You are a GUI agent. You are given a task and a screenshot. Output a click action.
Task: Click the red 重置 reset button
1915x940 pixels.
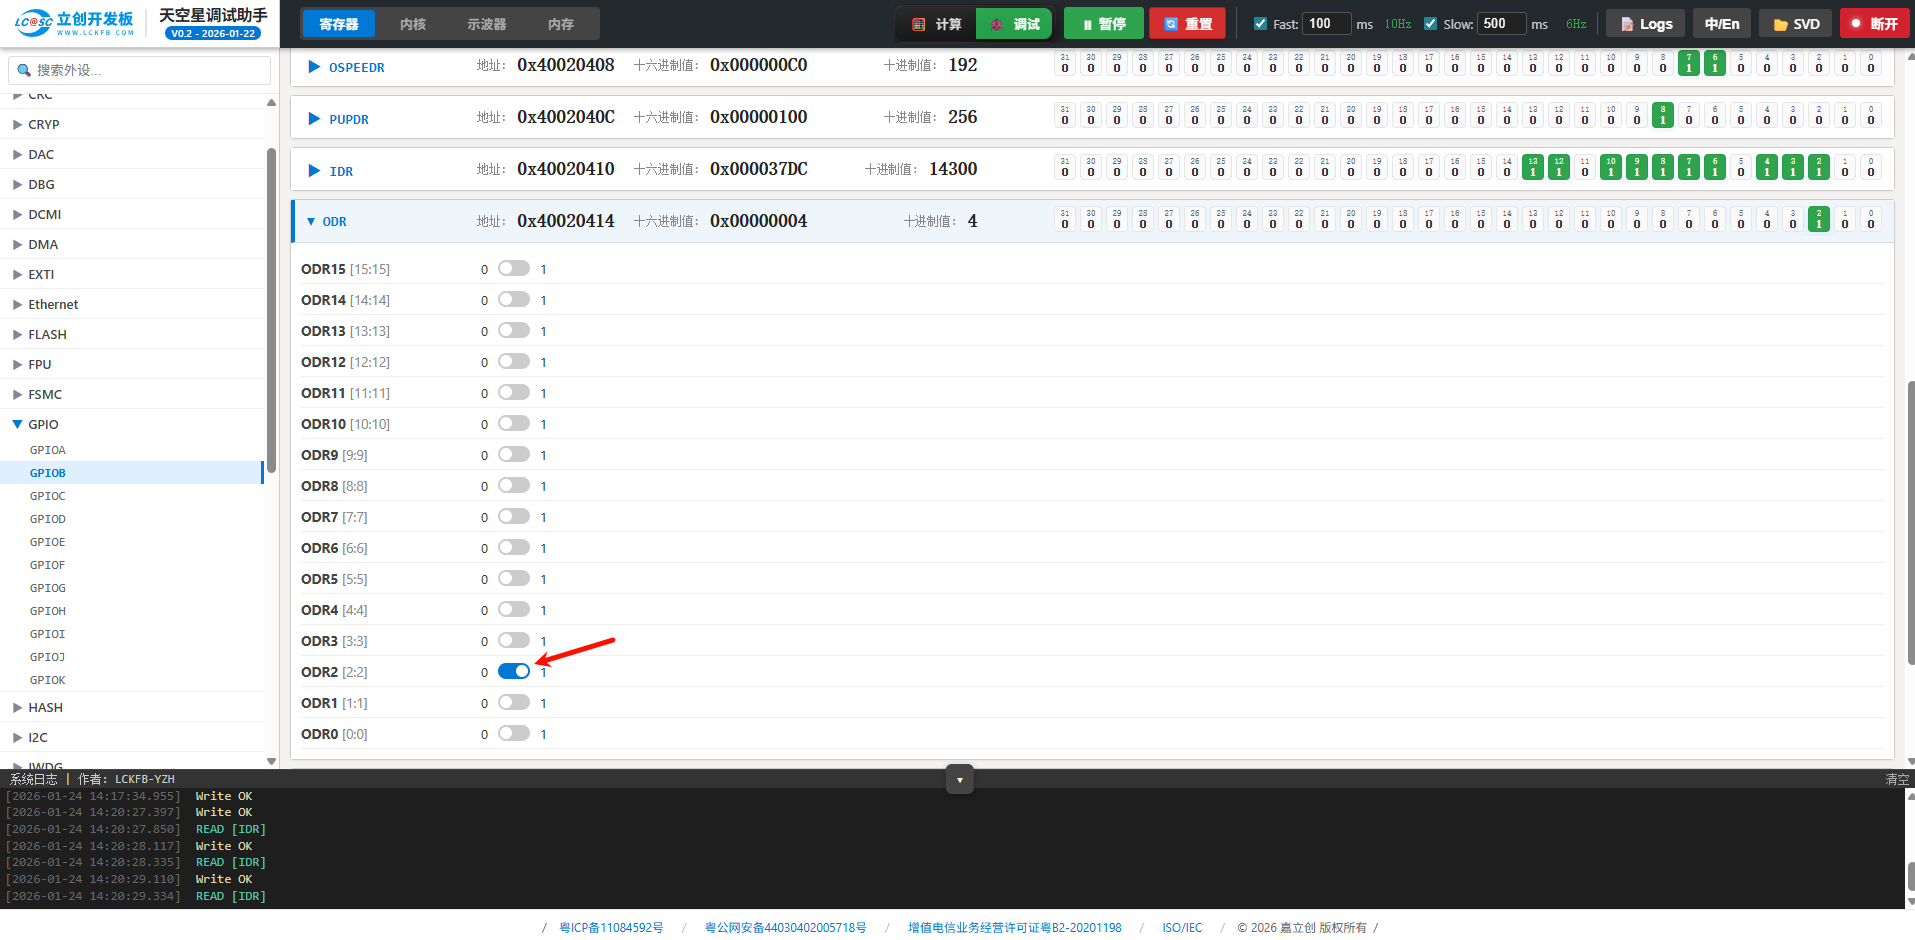(1188, 24)
